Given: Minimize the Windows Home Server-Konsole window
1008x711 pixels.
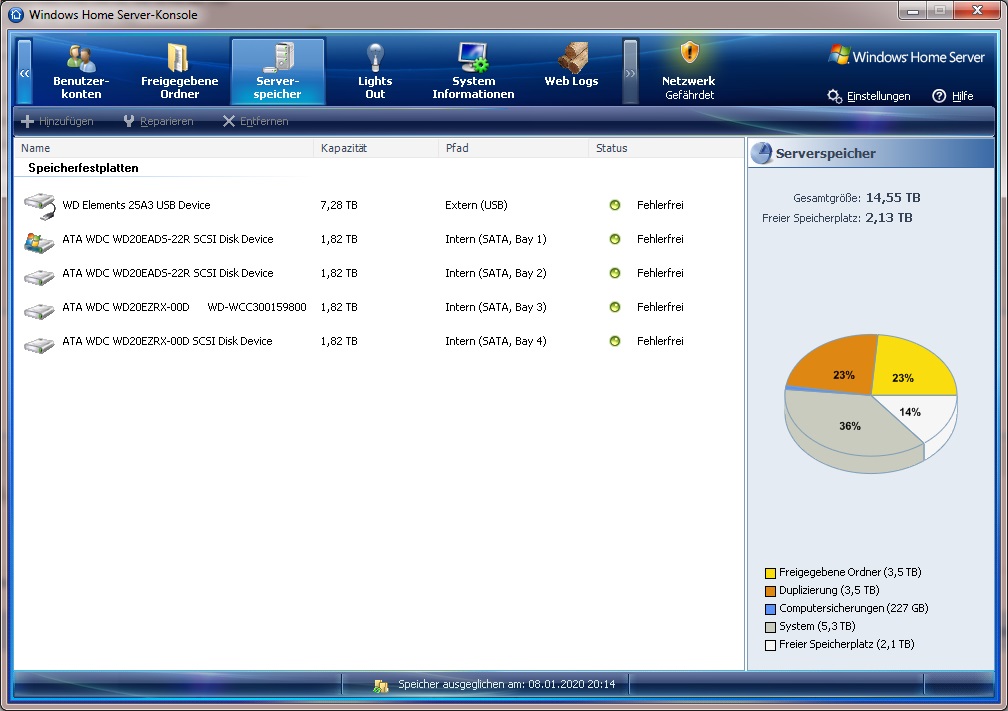Looking at the screenshot, I should (x=913, y=11).
